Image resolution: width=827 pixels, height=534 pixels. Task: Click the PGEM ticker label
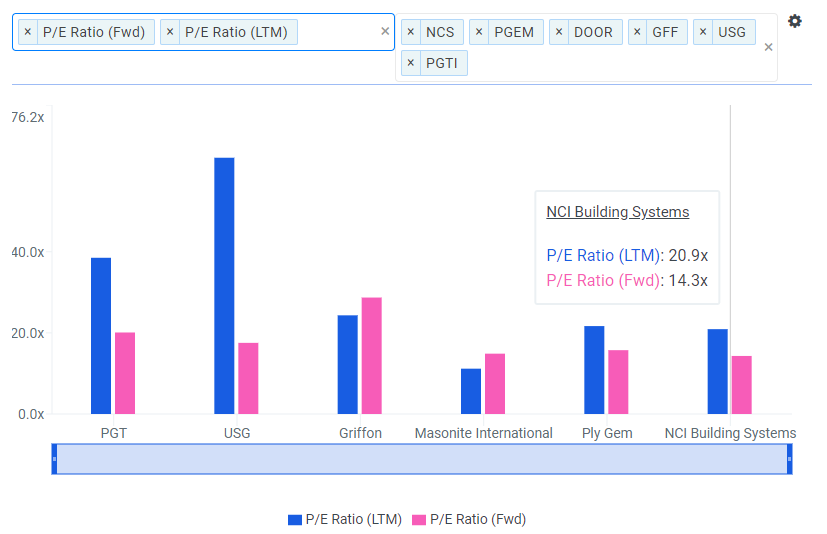pyautogui.click(x=514, y=32)
